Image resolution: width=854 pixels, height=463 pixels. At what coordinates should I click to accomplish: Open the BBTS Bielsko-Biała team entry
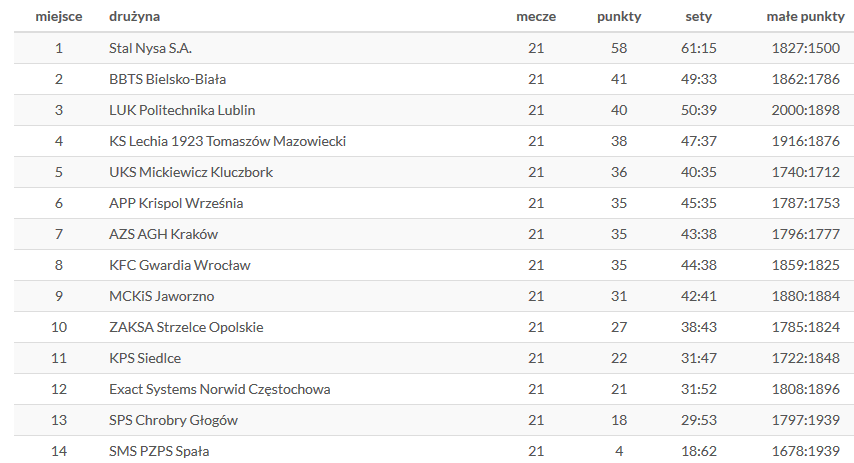tap(168, 79)
